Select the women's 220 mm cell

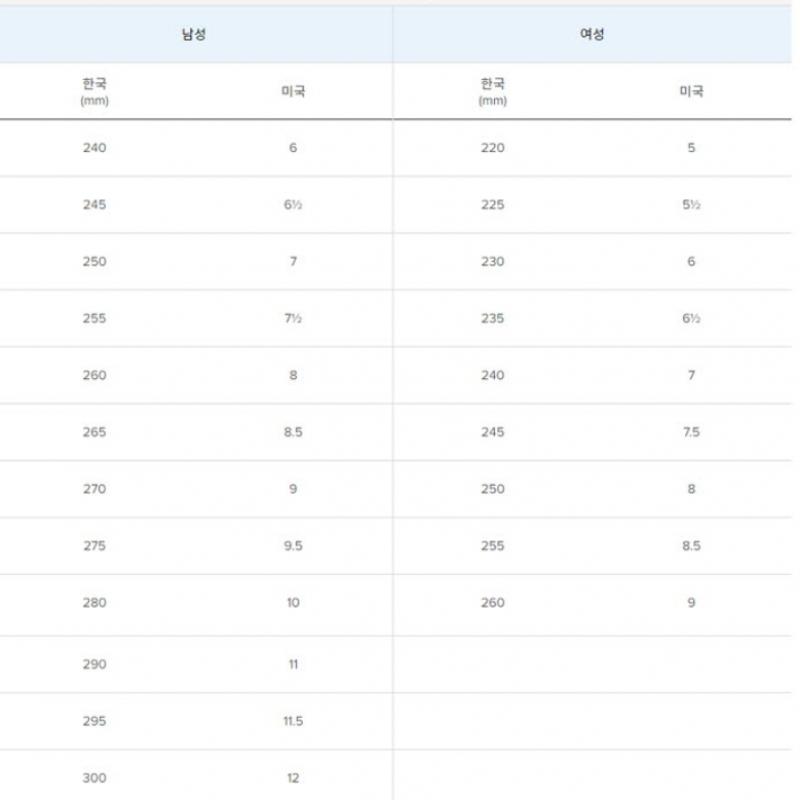(492, 148)
